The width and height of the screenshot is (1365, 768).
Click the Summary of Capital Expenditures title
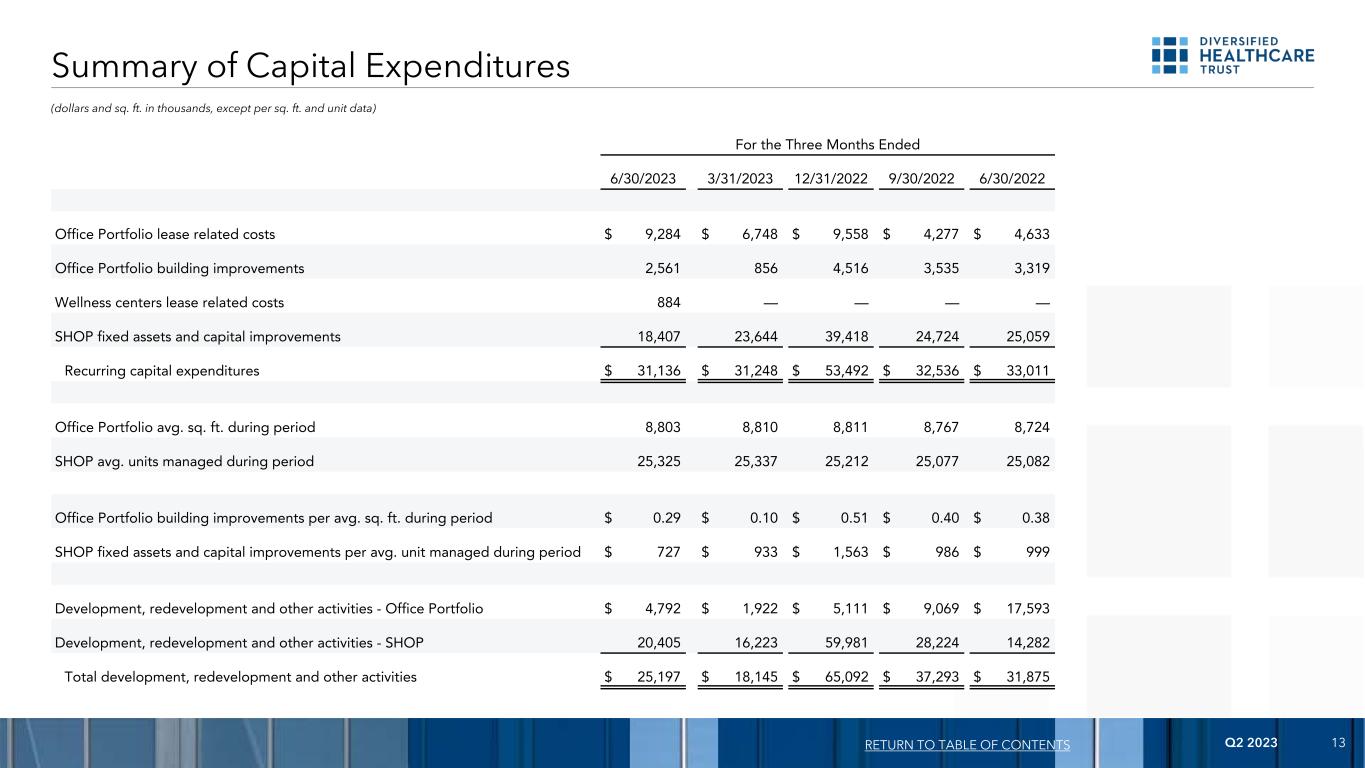(312, 66)
